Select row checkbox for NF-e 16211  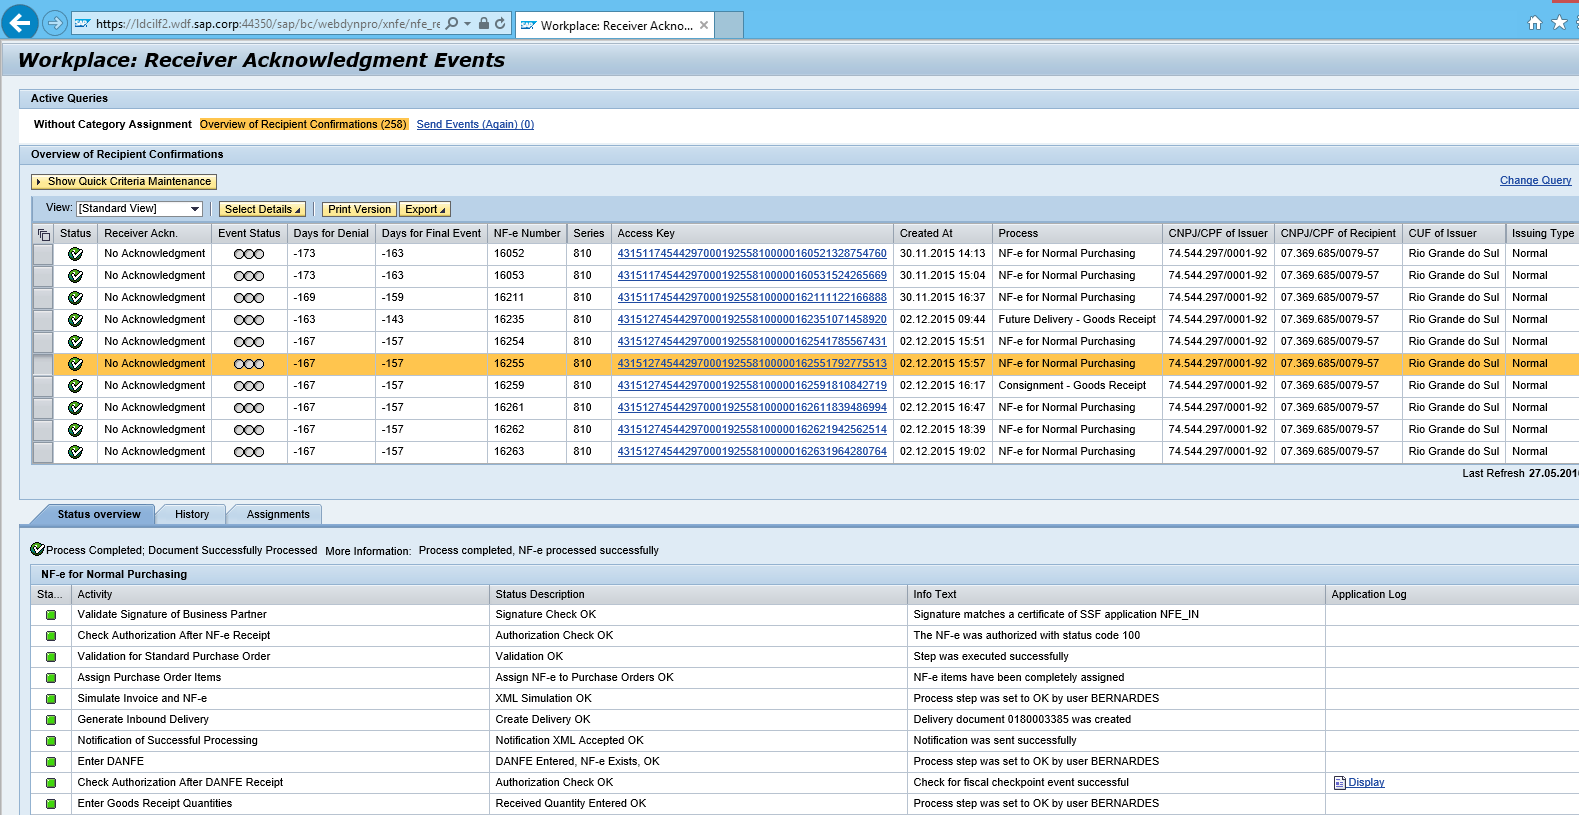[x=43, y=298]
